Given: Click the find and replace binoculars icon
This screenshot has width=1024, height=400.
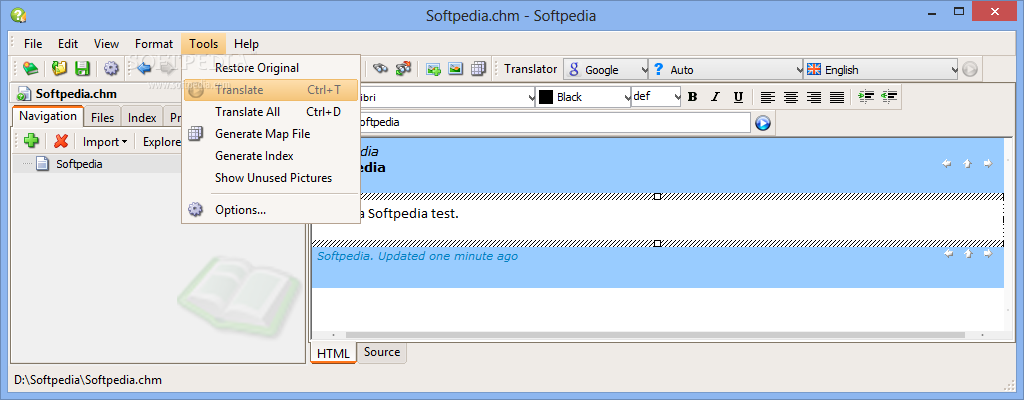Looking at the screenshot, I should tap(404, 69).
